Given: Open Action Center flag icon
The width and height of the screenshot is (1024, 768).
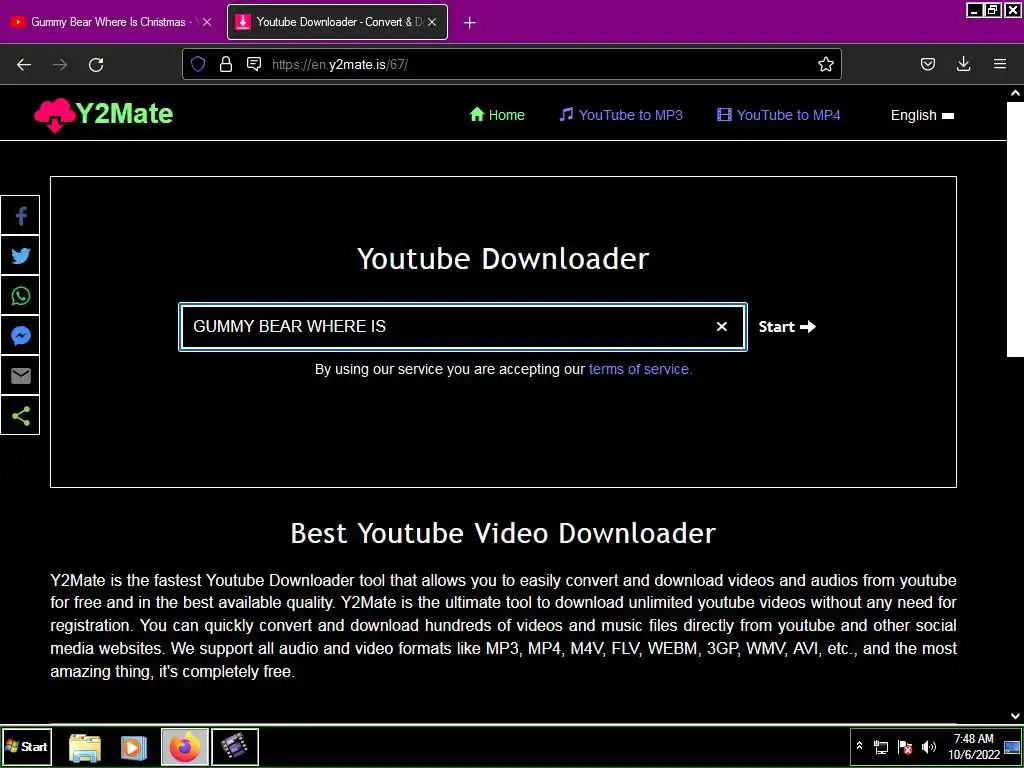Looking at the screenshot, I should point(904,746).
